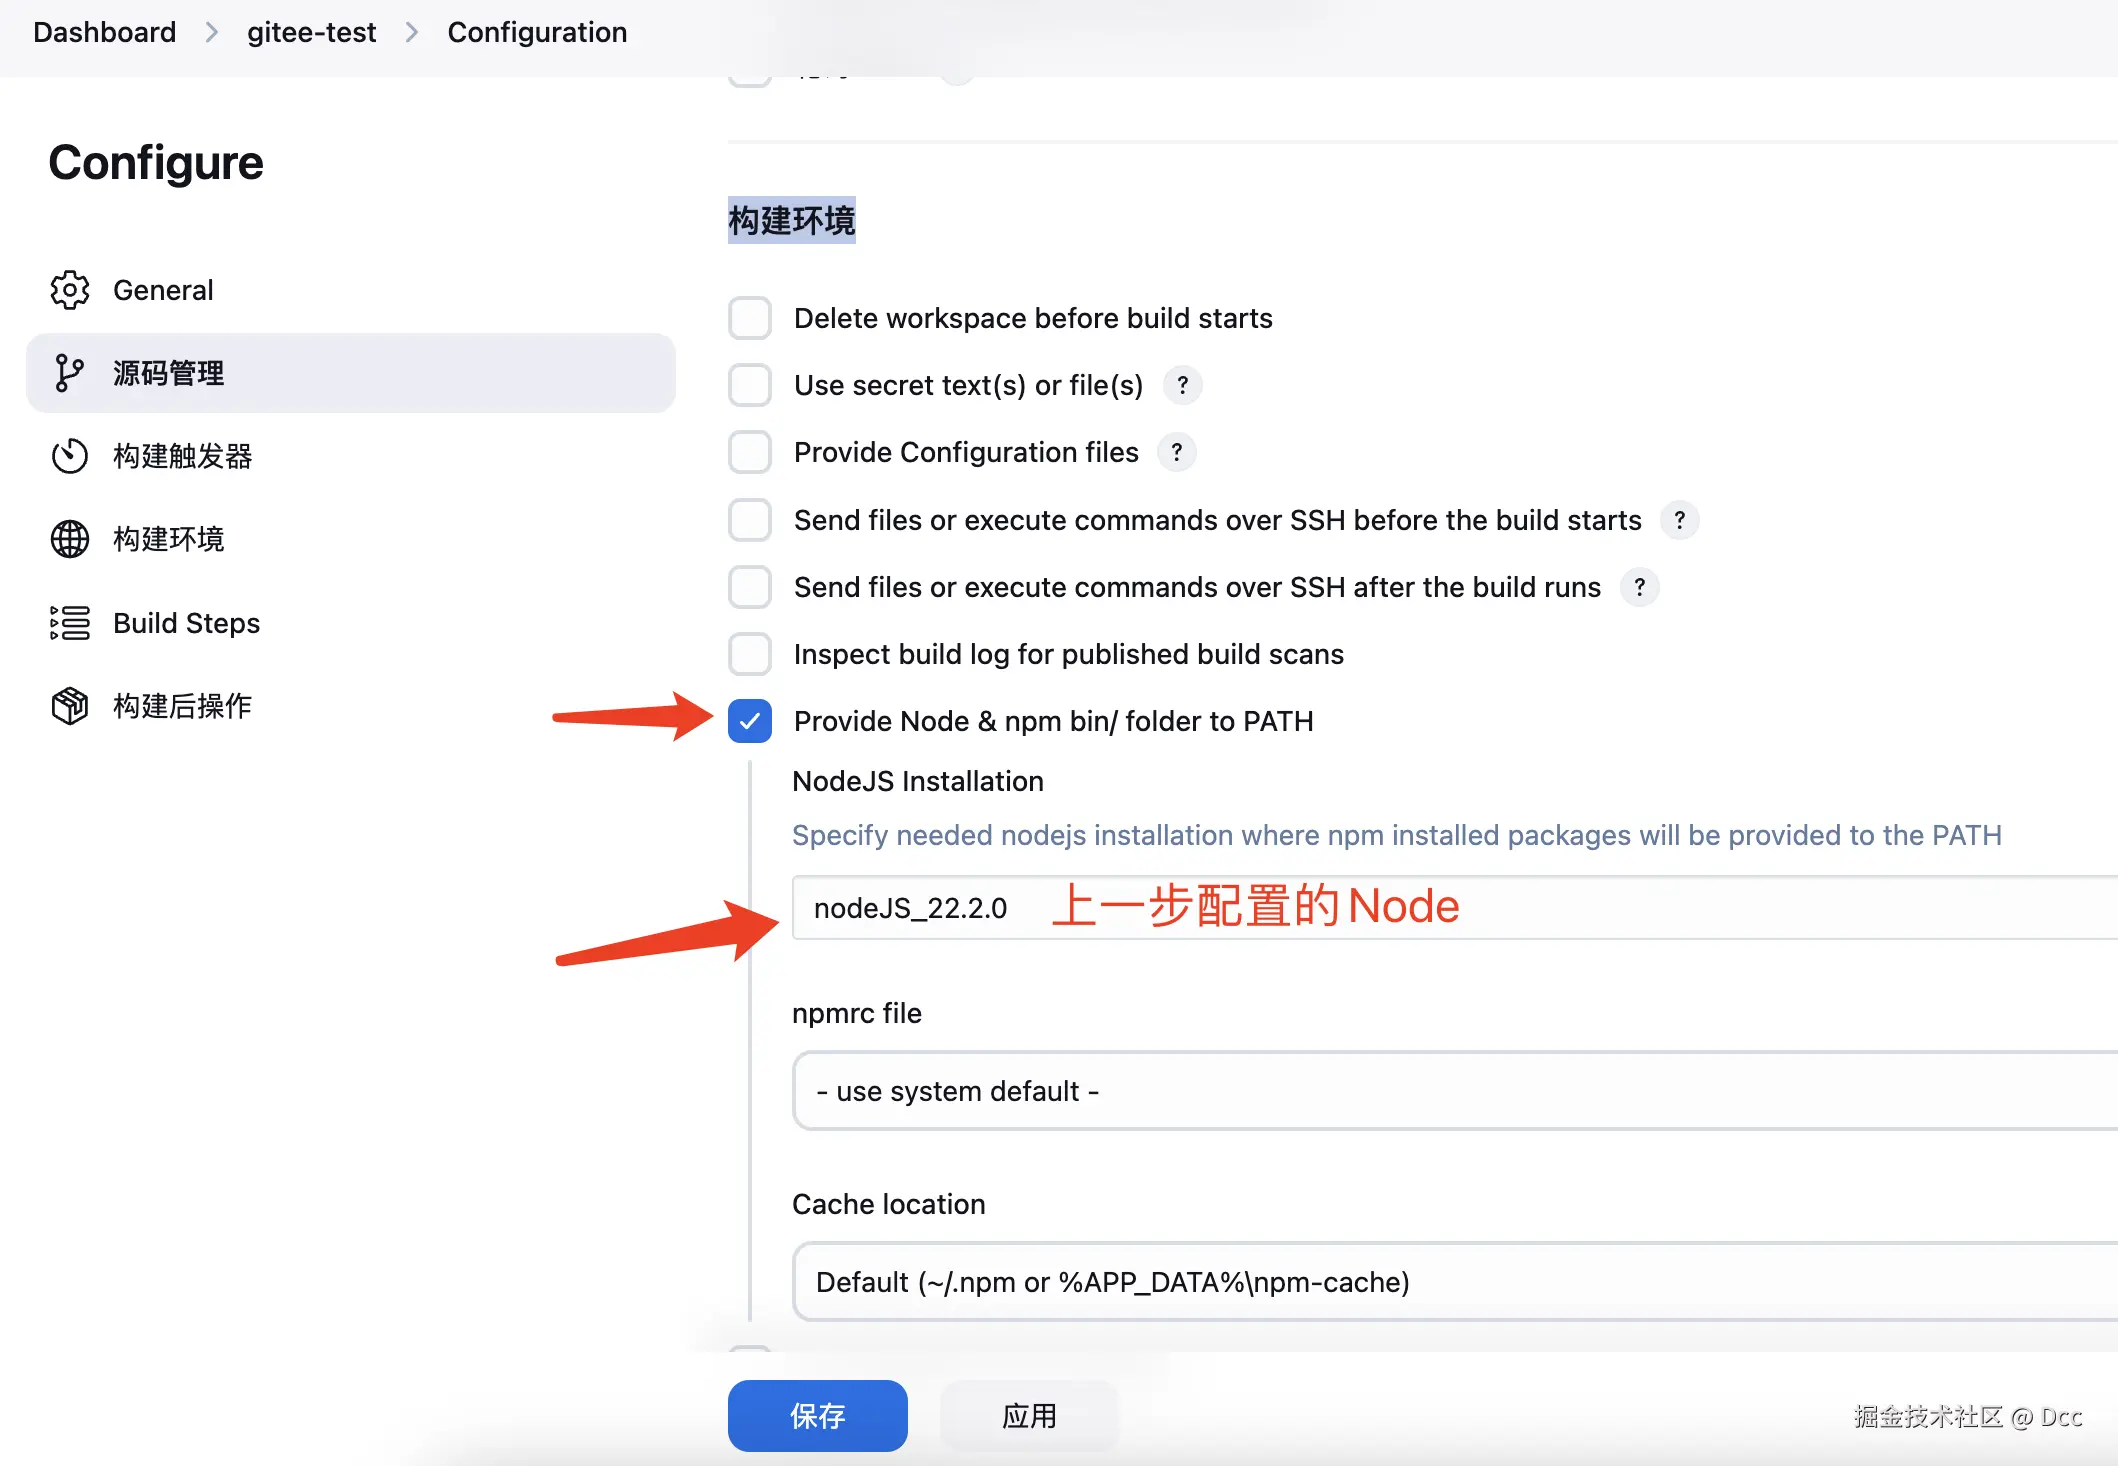2118x1466 pixels.
Task: Enable Send files over SSH after build
Action: tap(750, 587)
